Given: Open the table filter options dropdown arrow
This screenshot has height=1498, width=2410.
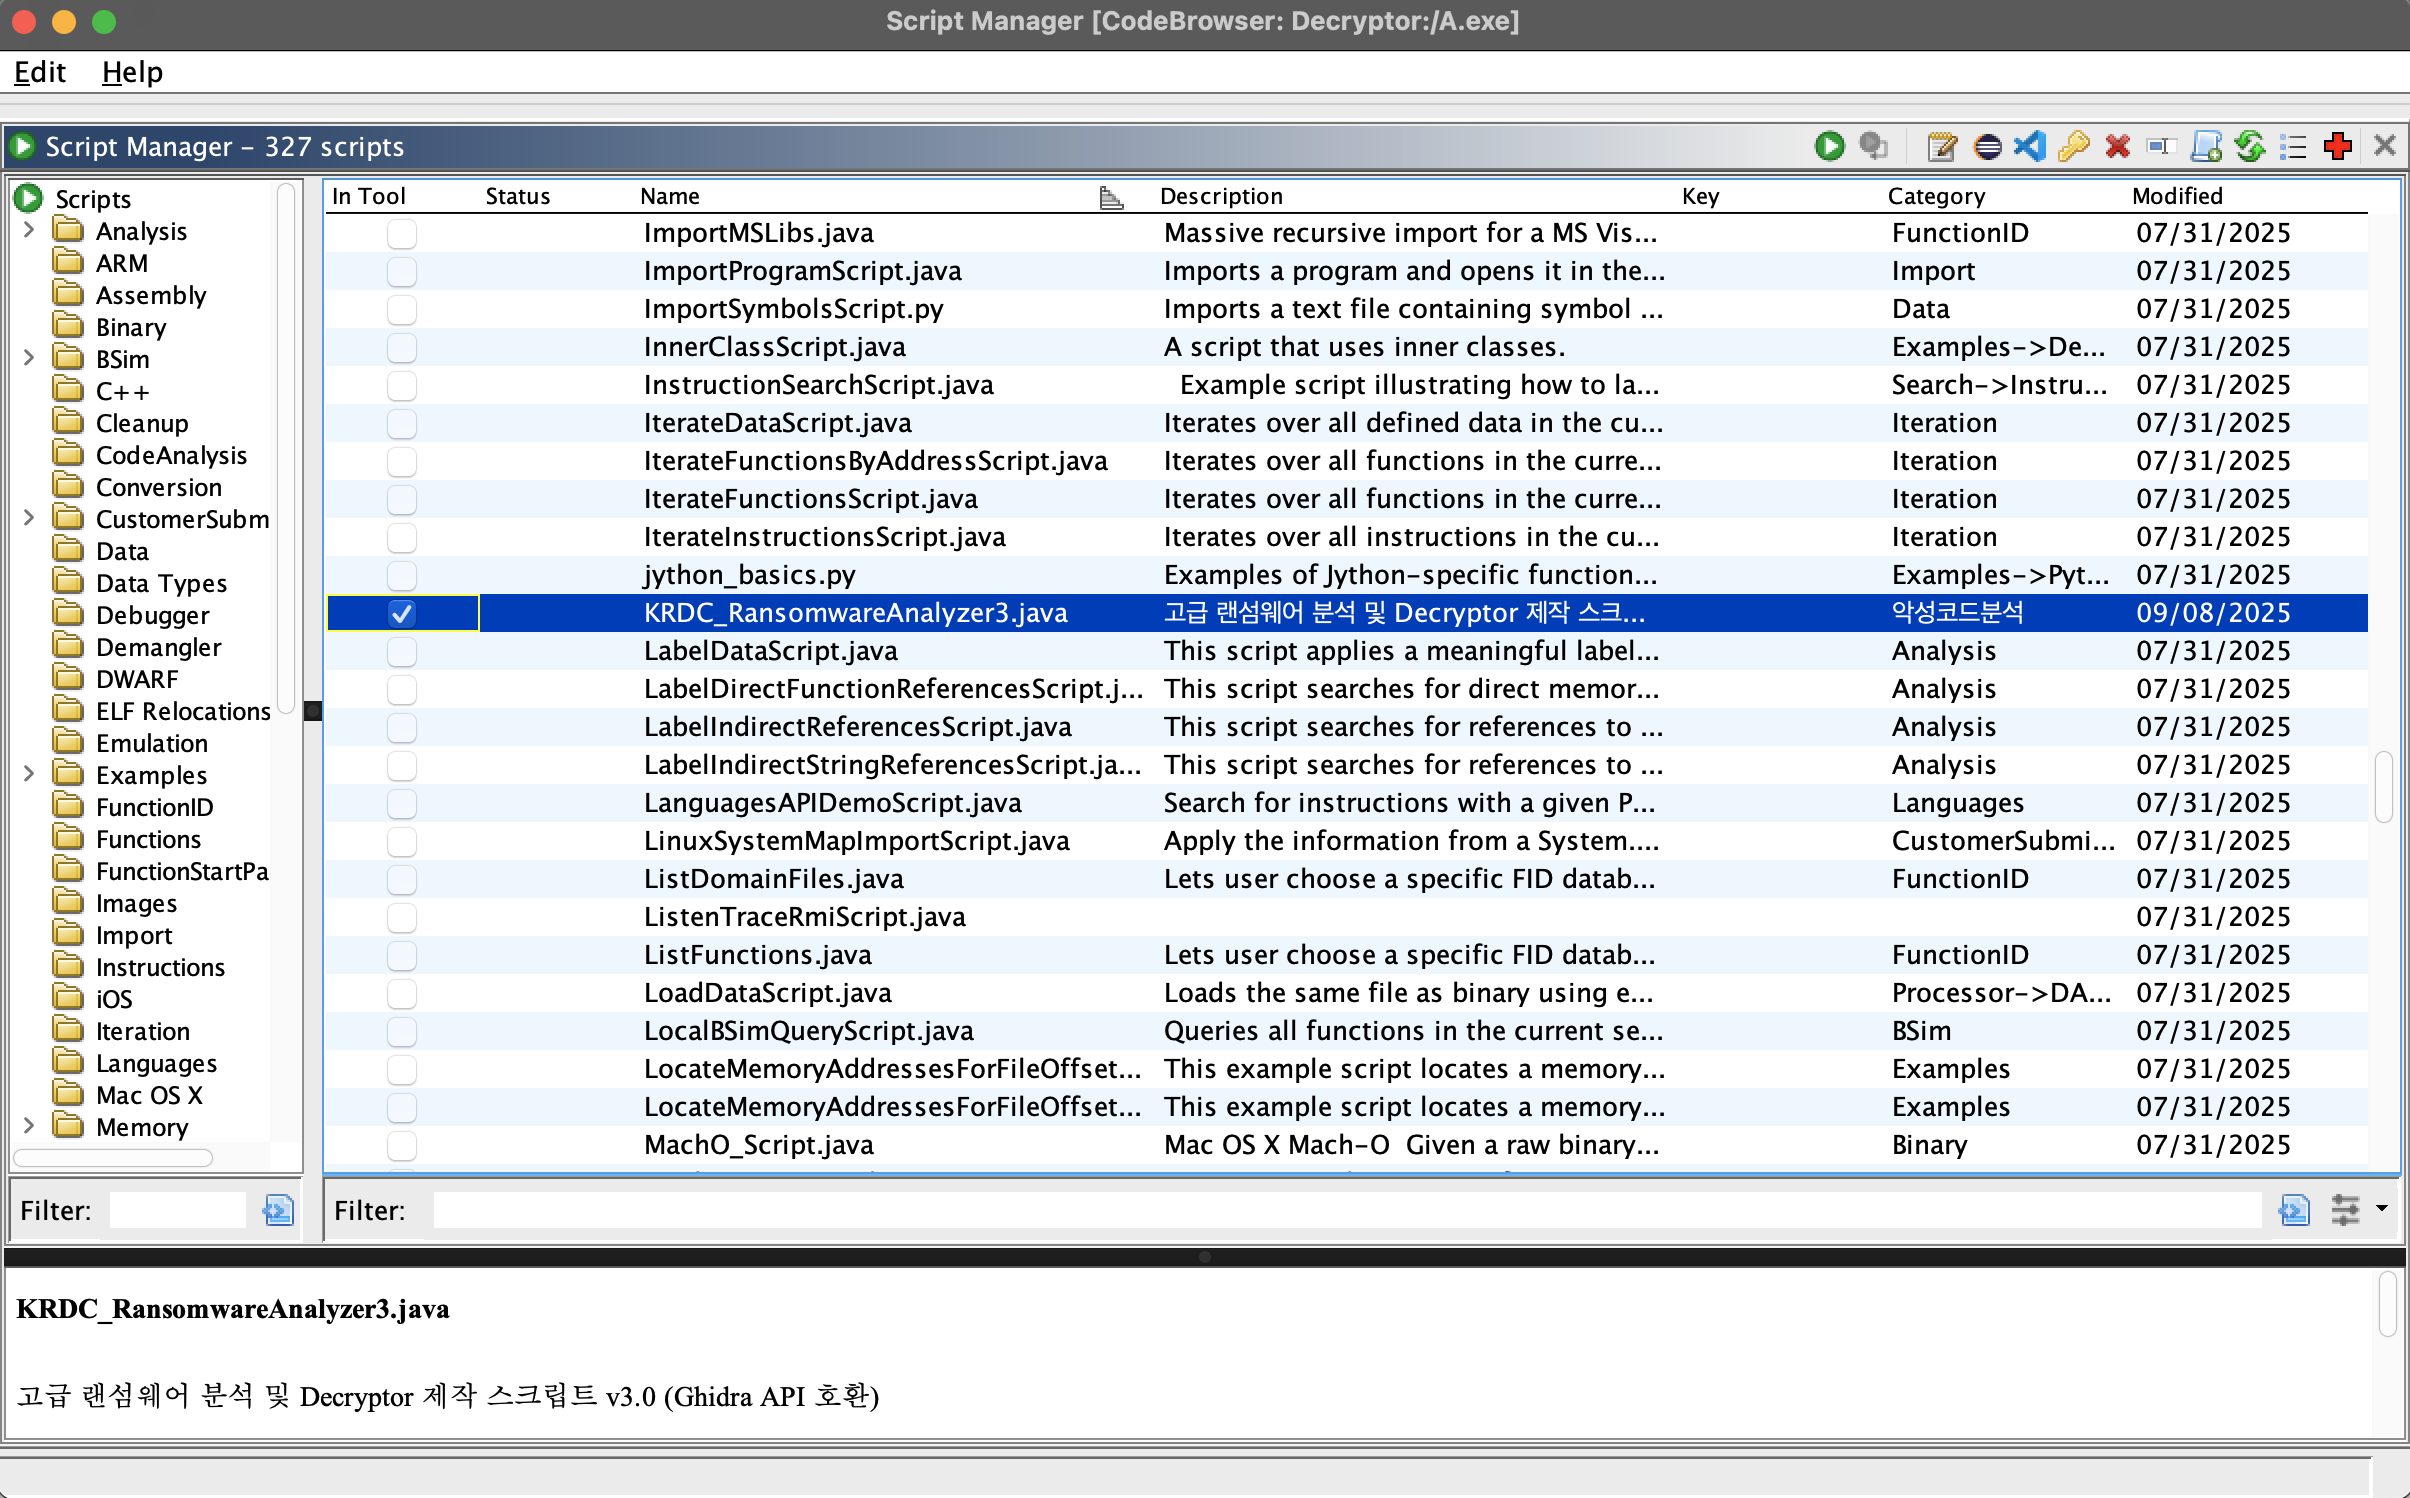Looking at the screenshot, I should [x=2382, y=1209].
